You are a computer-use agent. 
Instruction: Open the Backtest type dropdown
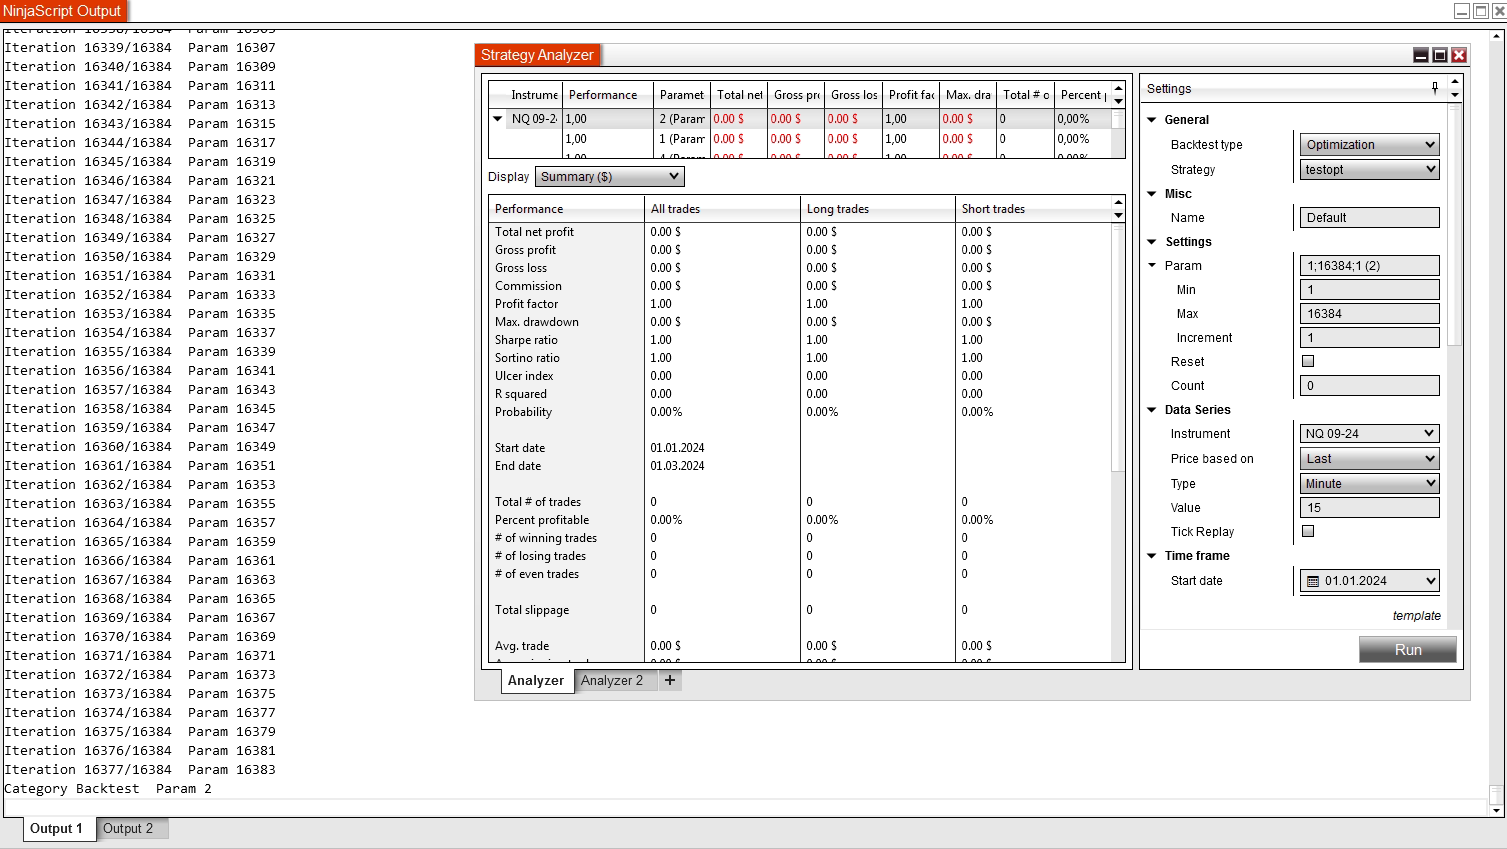click(x=1369, y=145)
